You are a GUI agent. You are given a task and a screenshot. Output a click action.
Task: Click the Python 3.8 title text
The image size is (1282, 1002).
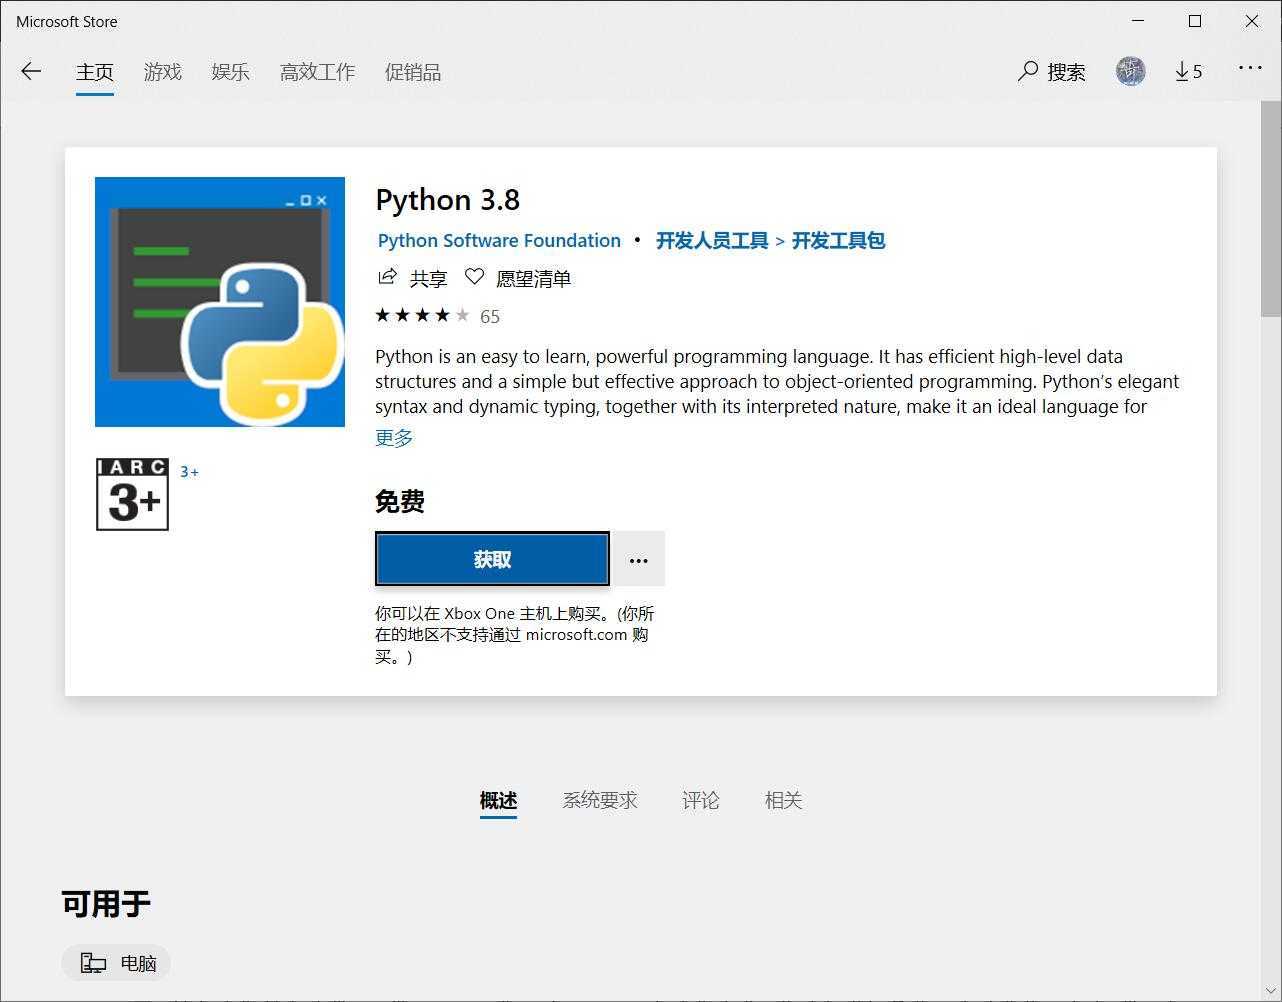448,200
